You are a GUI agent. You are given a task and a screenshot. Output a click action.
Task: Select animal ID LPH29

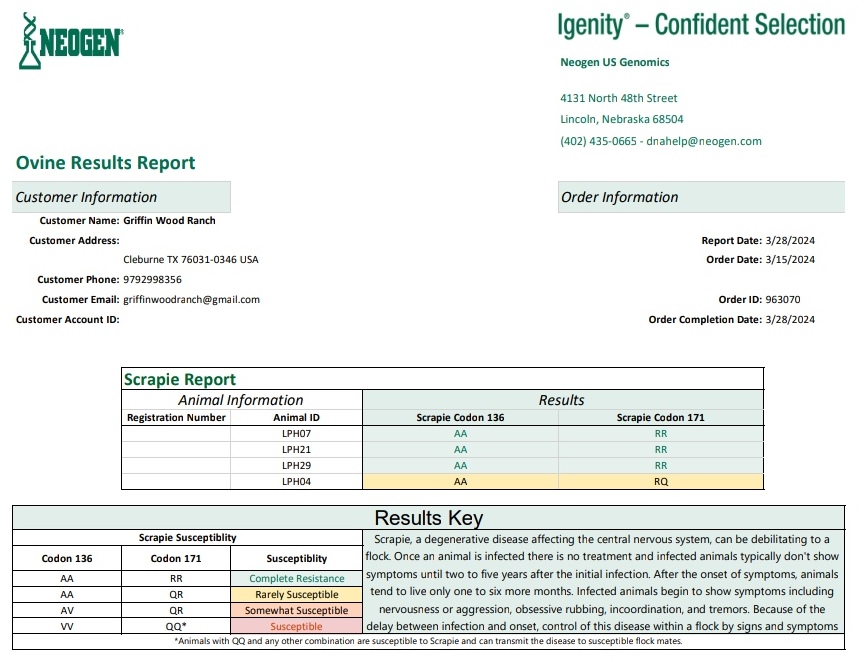[x=296, y=466]
